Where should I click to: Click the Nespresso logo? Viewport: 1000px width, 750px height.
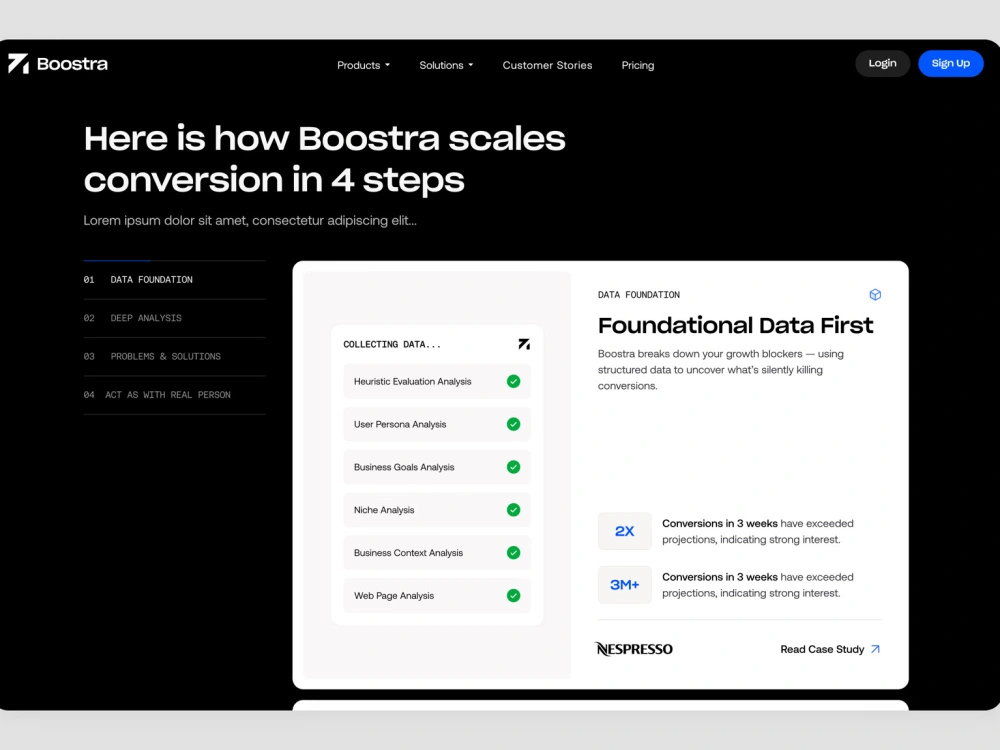pyautogui.click(x=633, y=649)
